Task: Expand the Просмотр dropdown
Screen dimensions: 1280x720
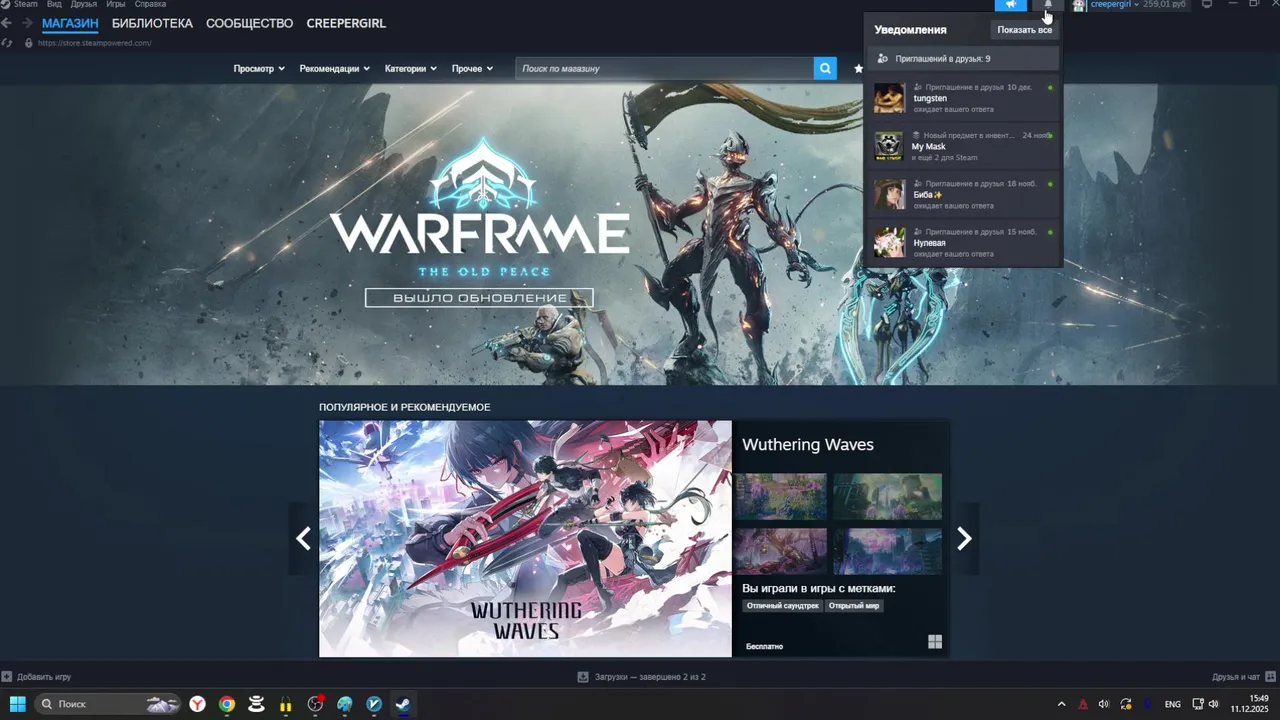Action: pyautogui.click(x=259, y=69)
